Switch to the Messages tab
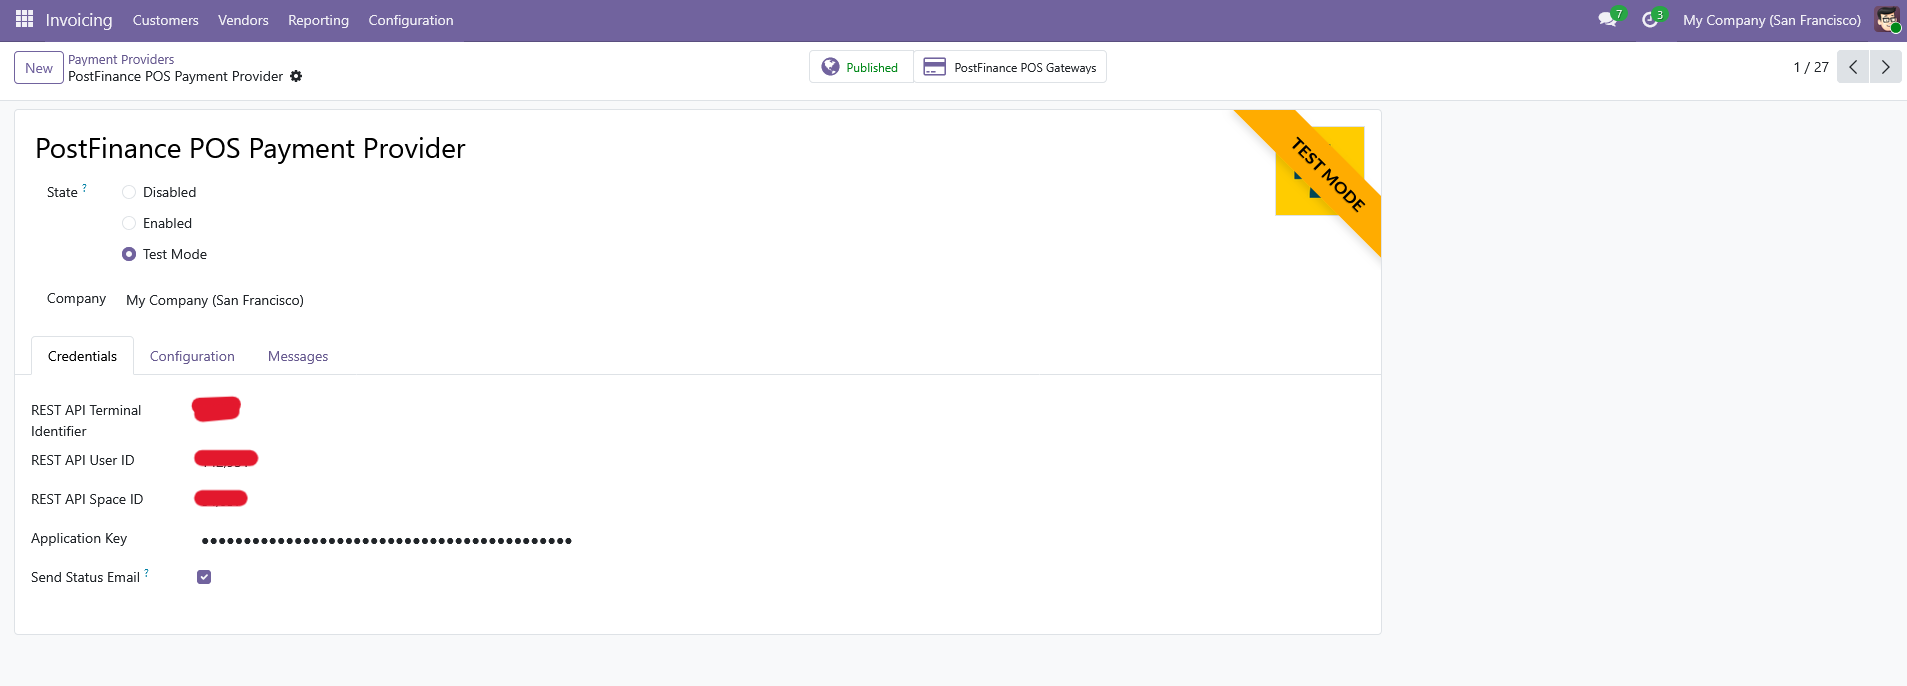Image resolution: width=1907 pixels, height=686 pixels. coord(298,356)
